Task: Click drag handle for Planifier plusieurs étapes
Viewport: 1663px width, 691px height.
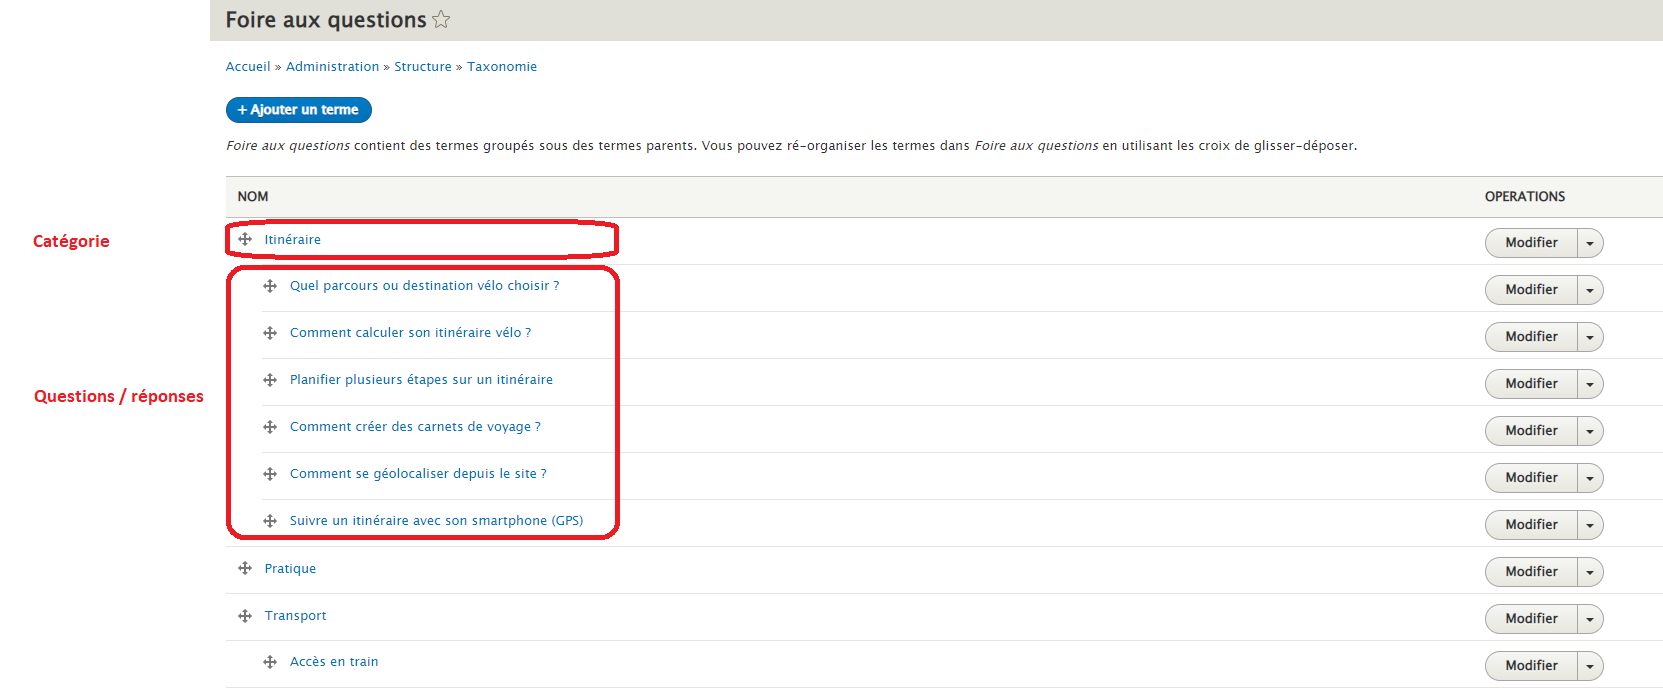Action: click(x=270, y=380)
